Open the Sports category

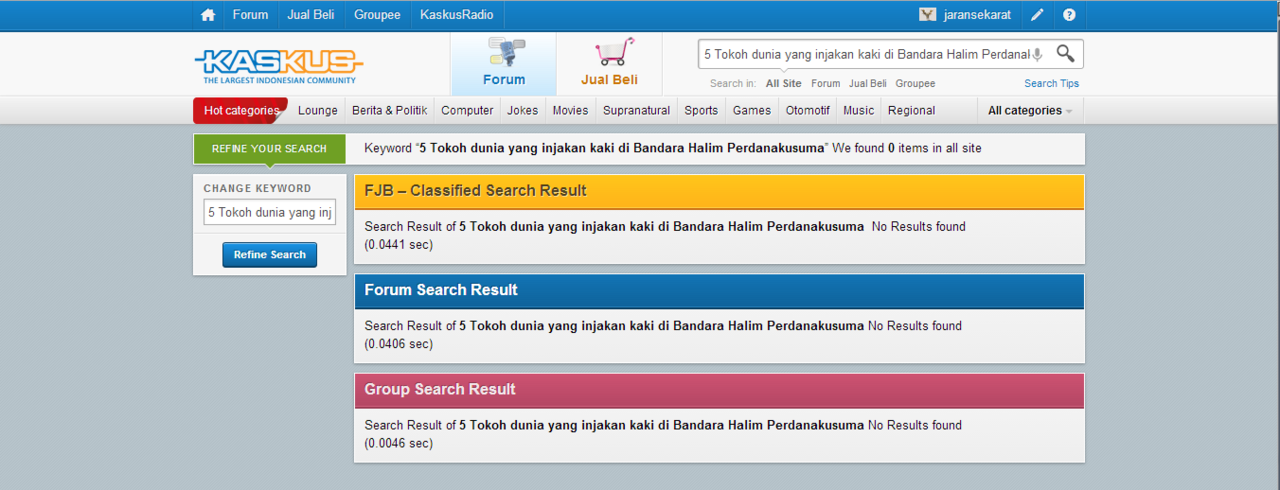pyautogui.click(x=701, y=111)
